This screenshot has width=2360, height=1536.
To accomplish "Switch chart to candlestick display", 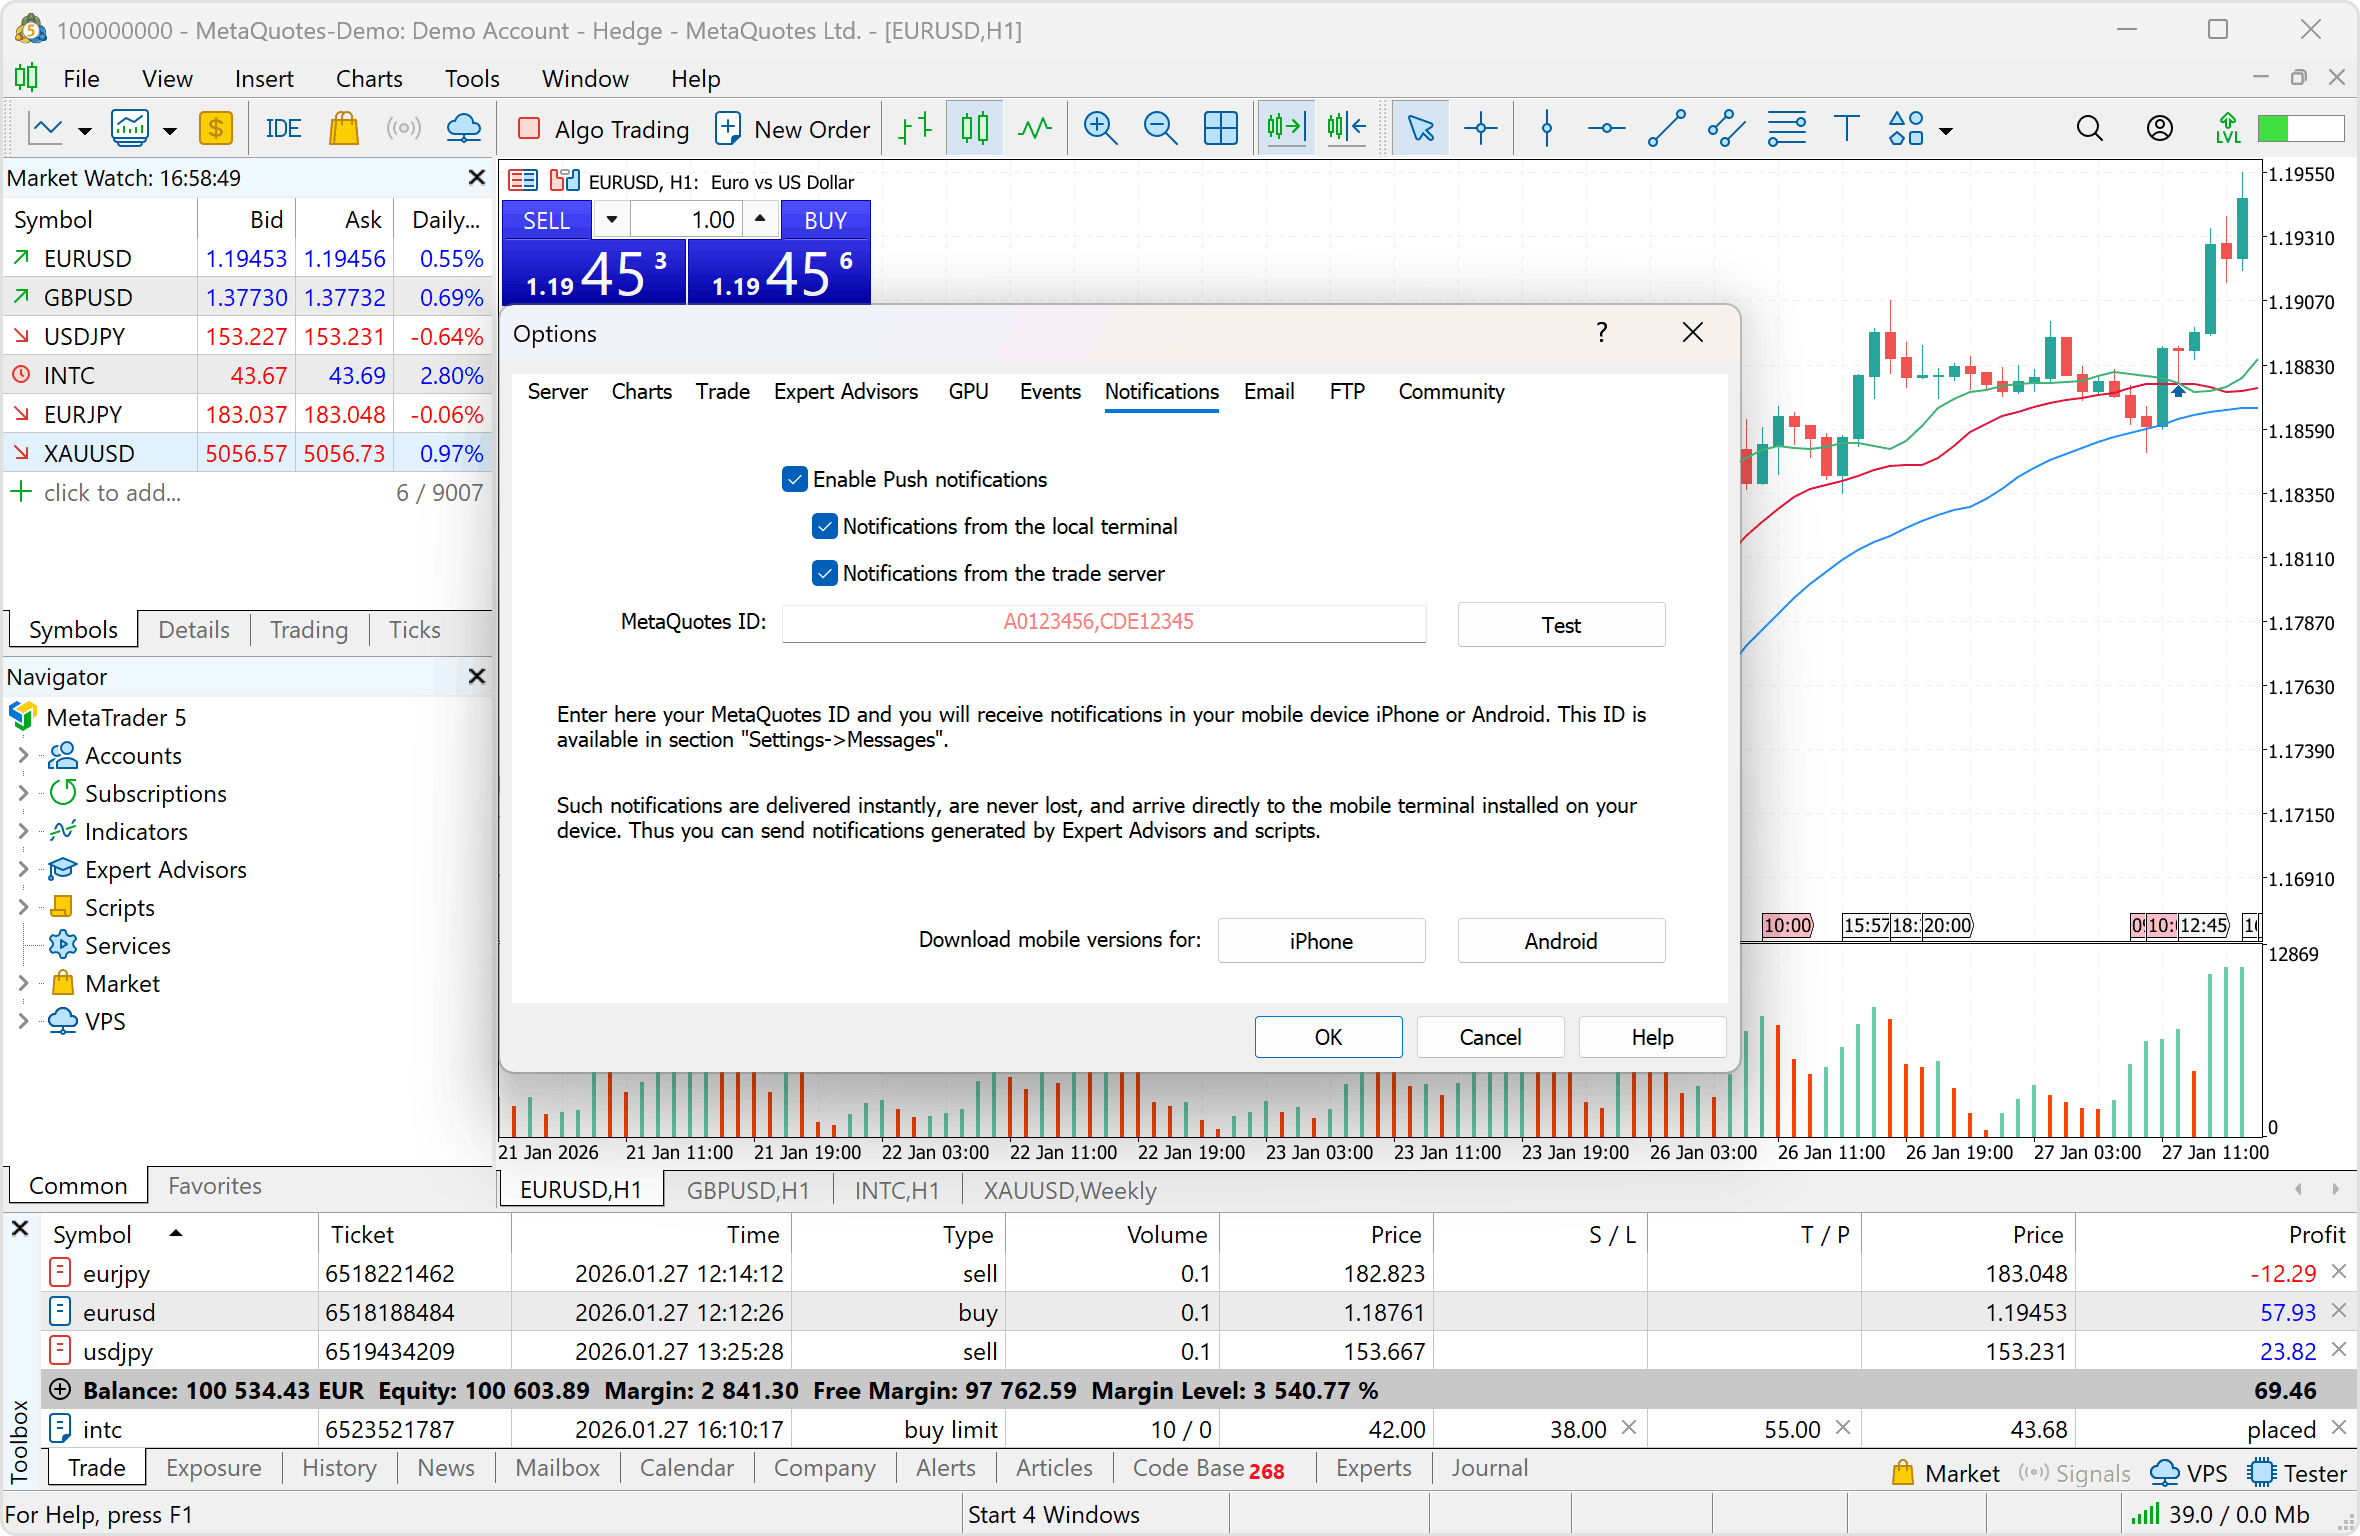I will click(973, 128).
